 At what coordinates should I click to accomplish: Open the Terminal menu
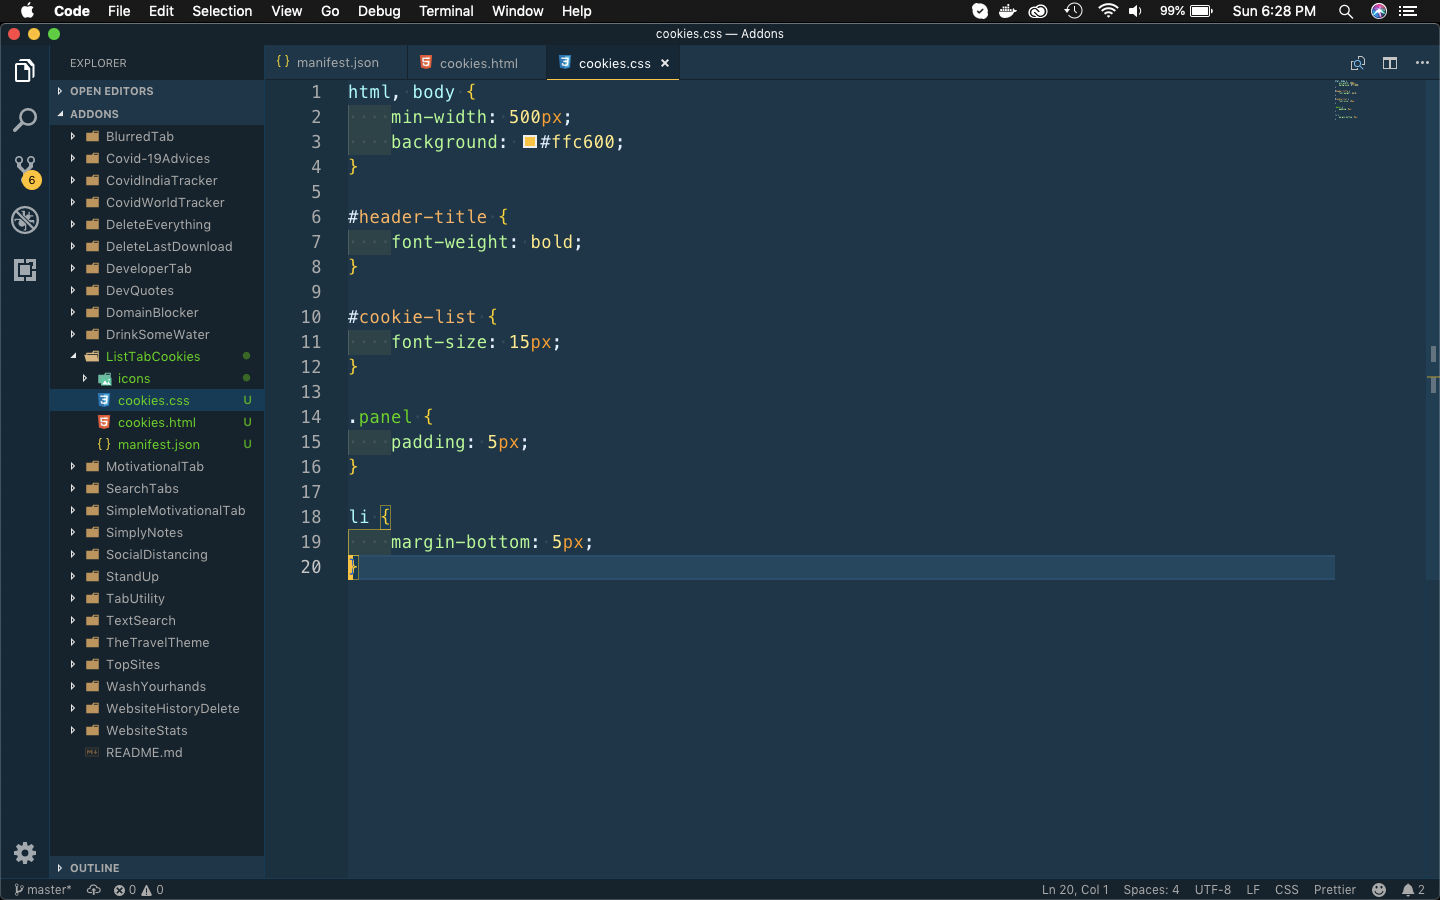tap(446, 11)
